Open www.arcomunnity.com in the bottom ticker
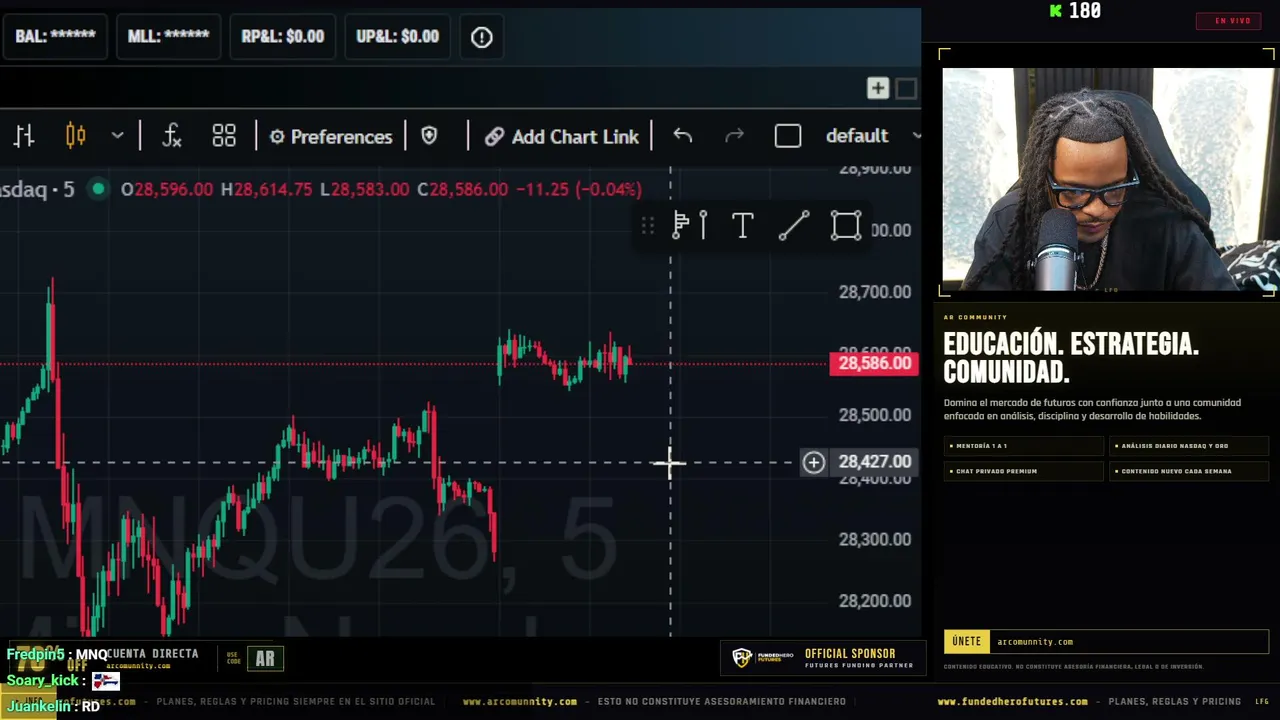 click(520, 702)
